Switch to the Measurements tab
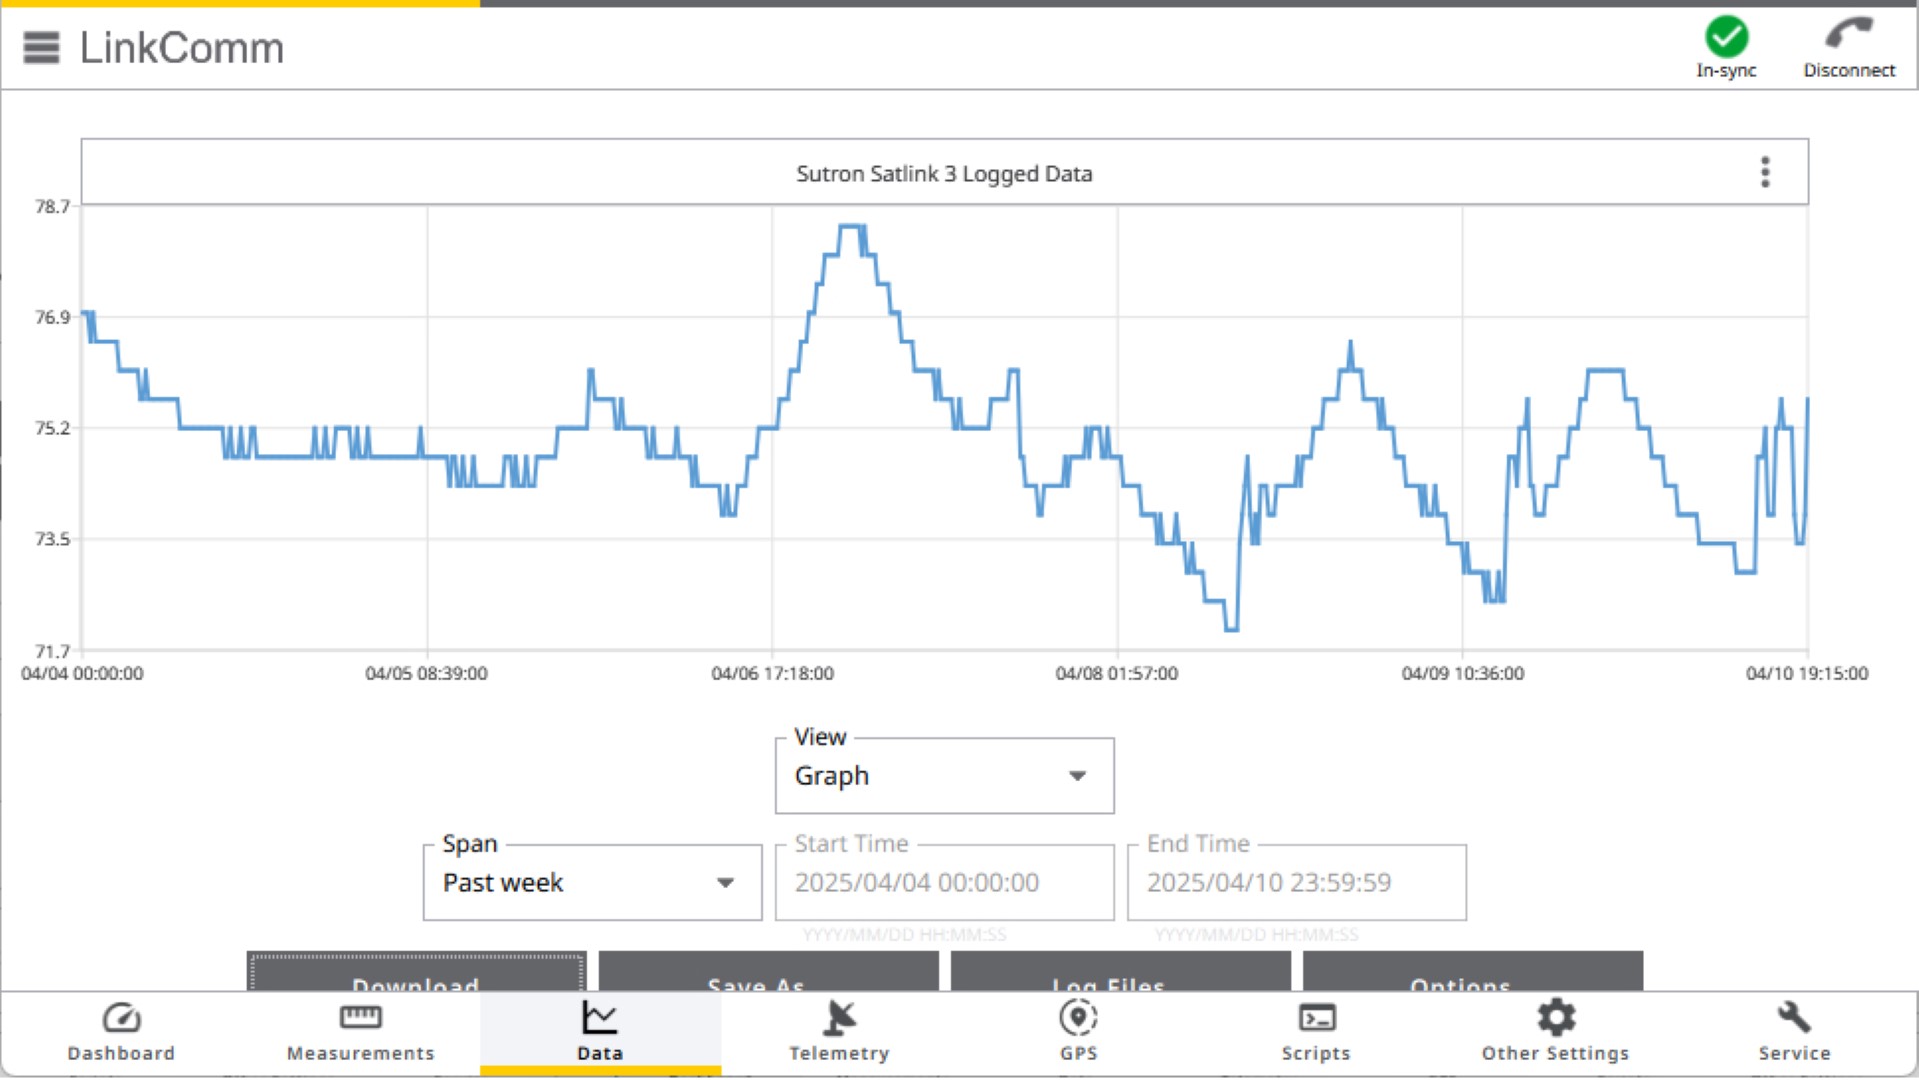The image size is (1919, 1080). pyautogui.click(x=360, y=1032)
